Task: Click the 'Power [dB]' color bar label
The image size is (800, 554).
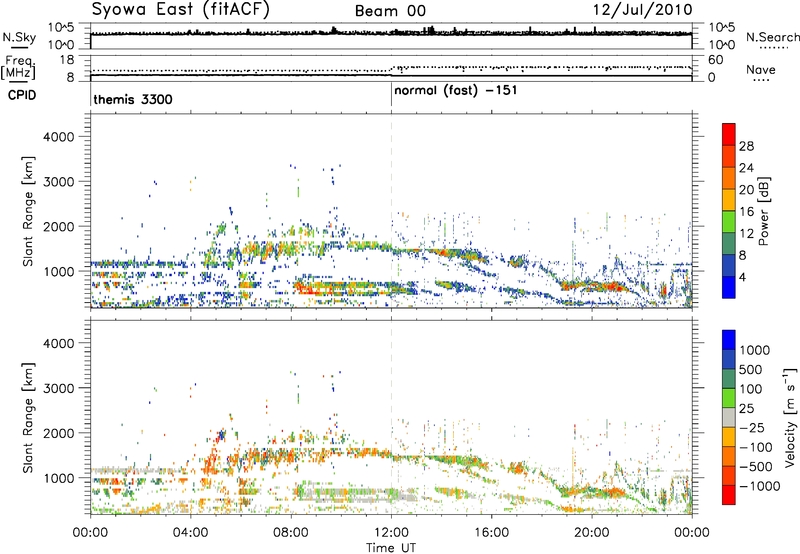Action: 763,211
